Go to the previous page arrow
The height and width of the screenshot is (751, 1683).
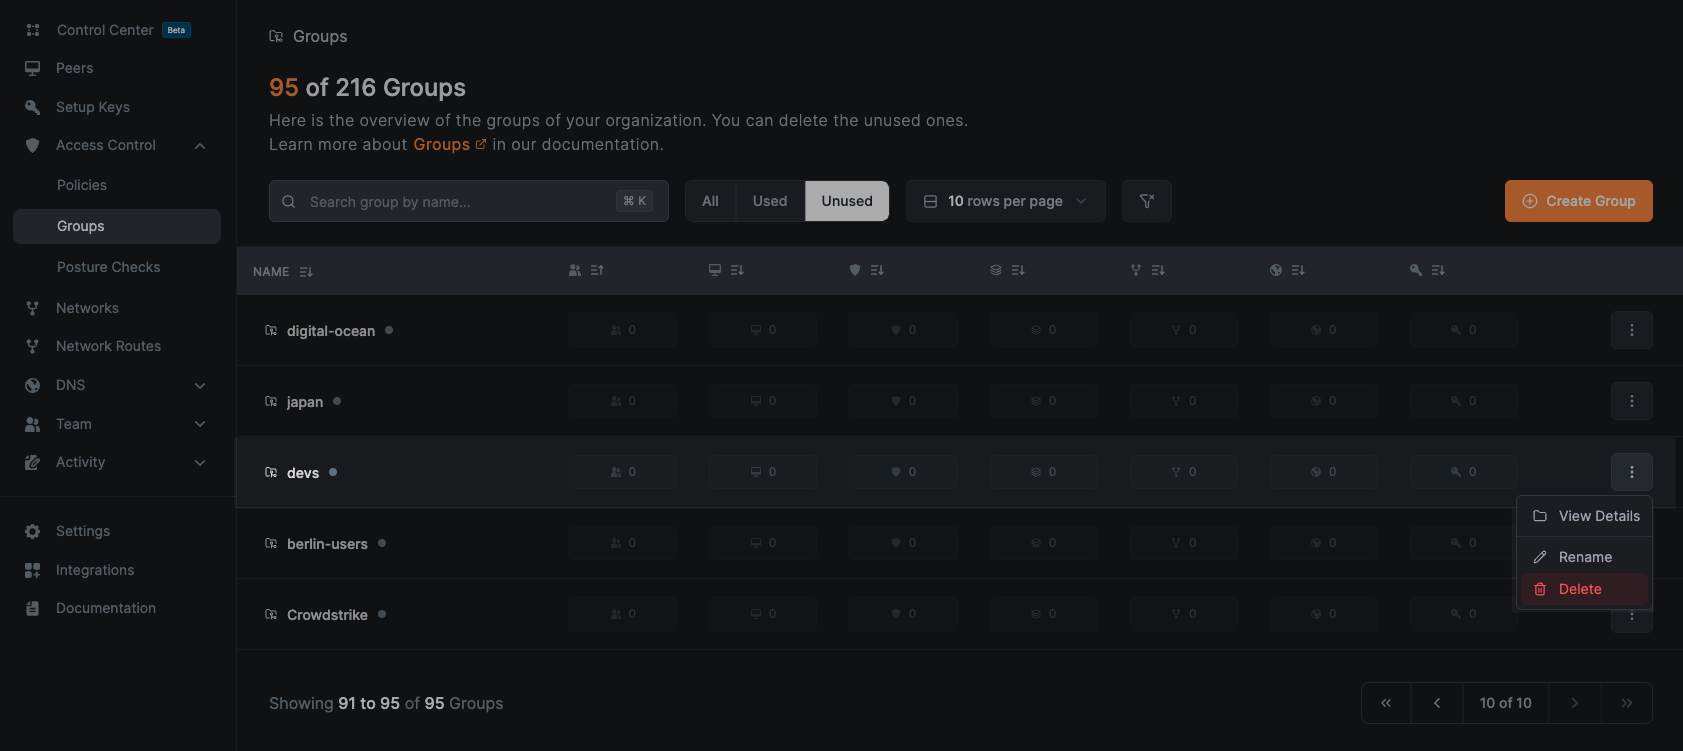click(x=1437, y=703)
